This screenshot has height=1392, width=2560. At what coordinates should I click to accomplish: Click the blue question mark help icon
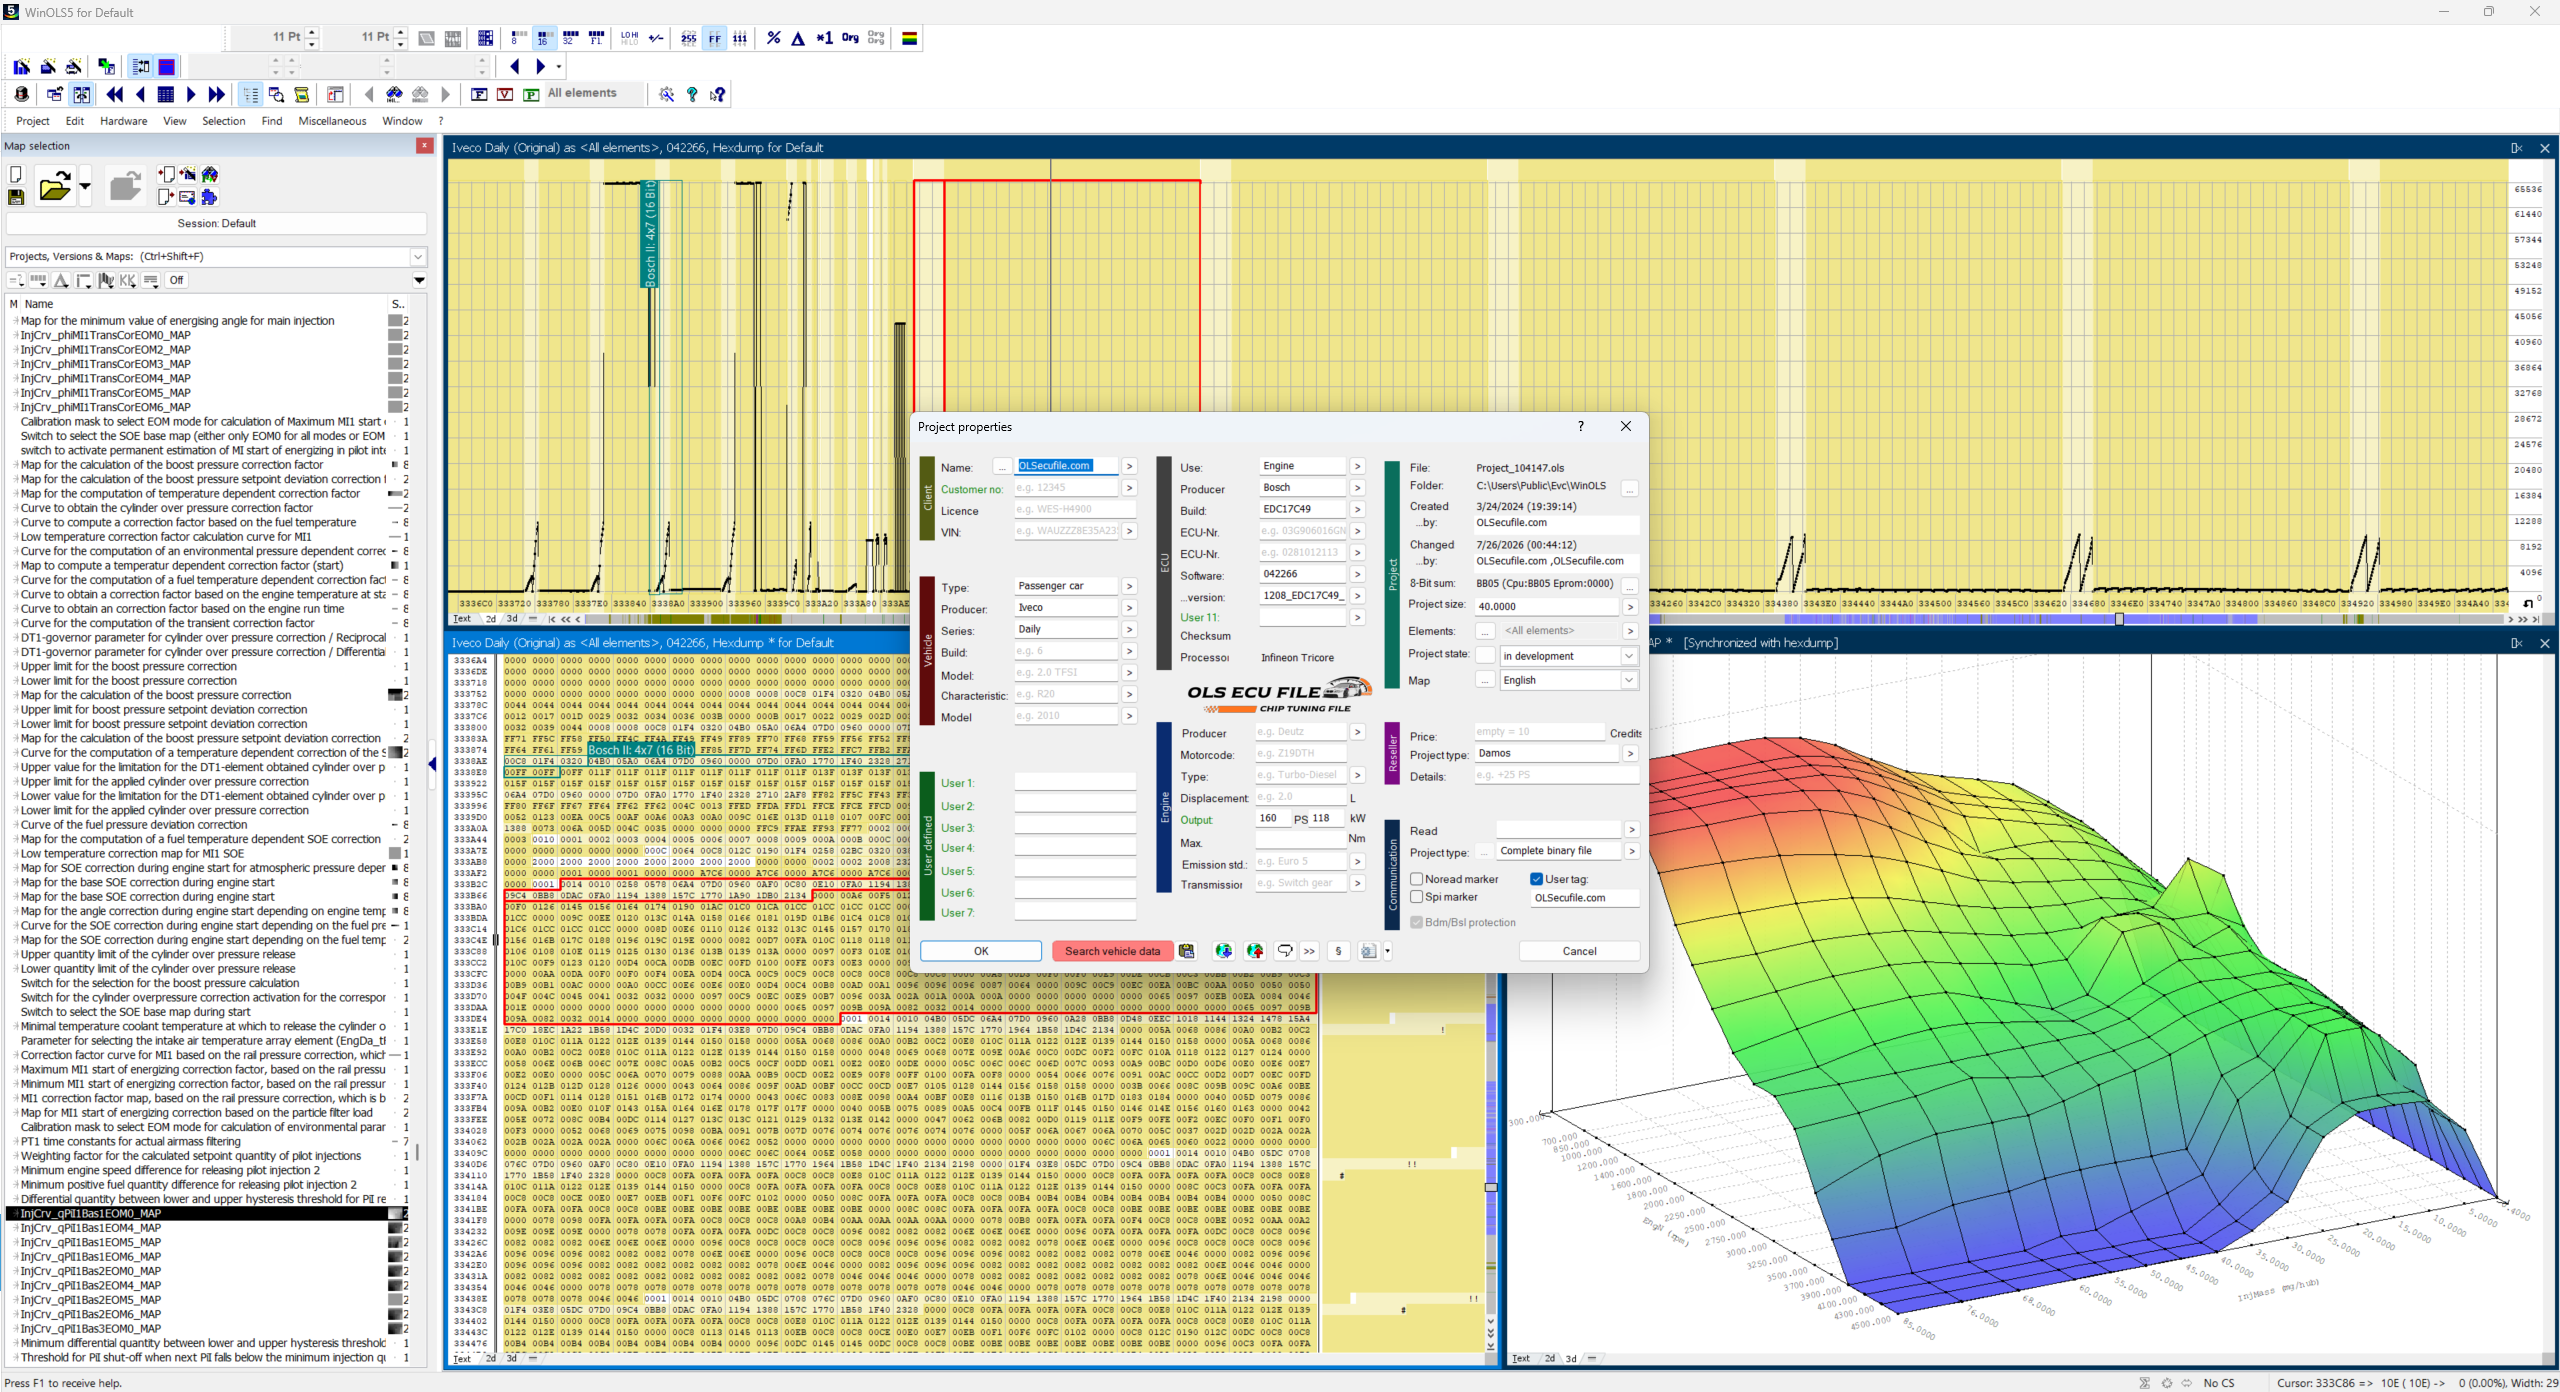[x=692, y=94]
